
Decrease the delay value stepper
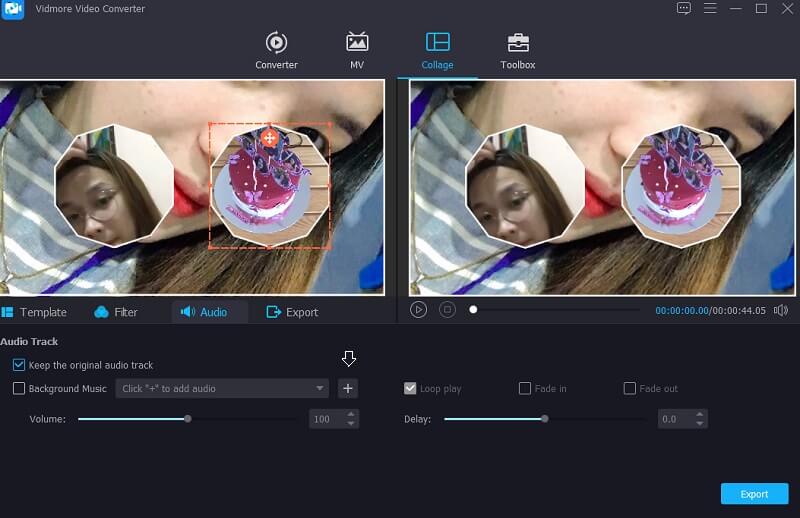(700, 424)
